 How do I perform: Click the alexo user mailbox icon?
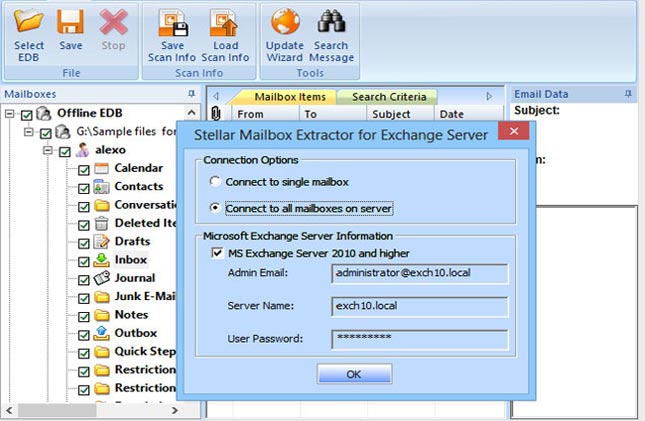coord(82,150)
